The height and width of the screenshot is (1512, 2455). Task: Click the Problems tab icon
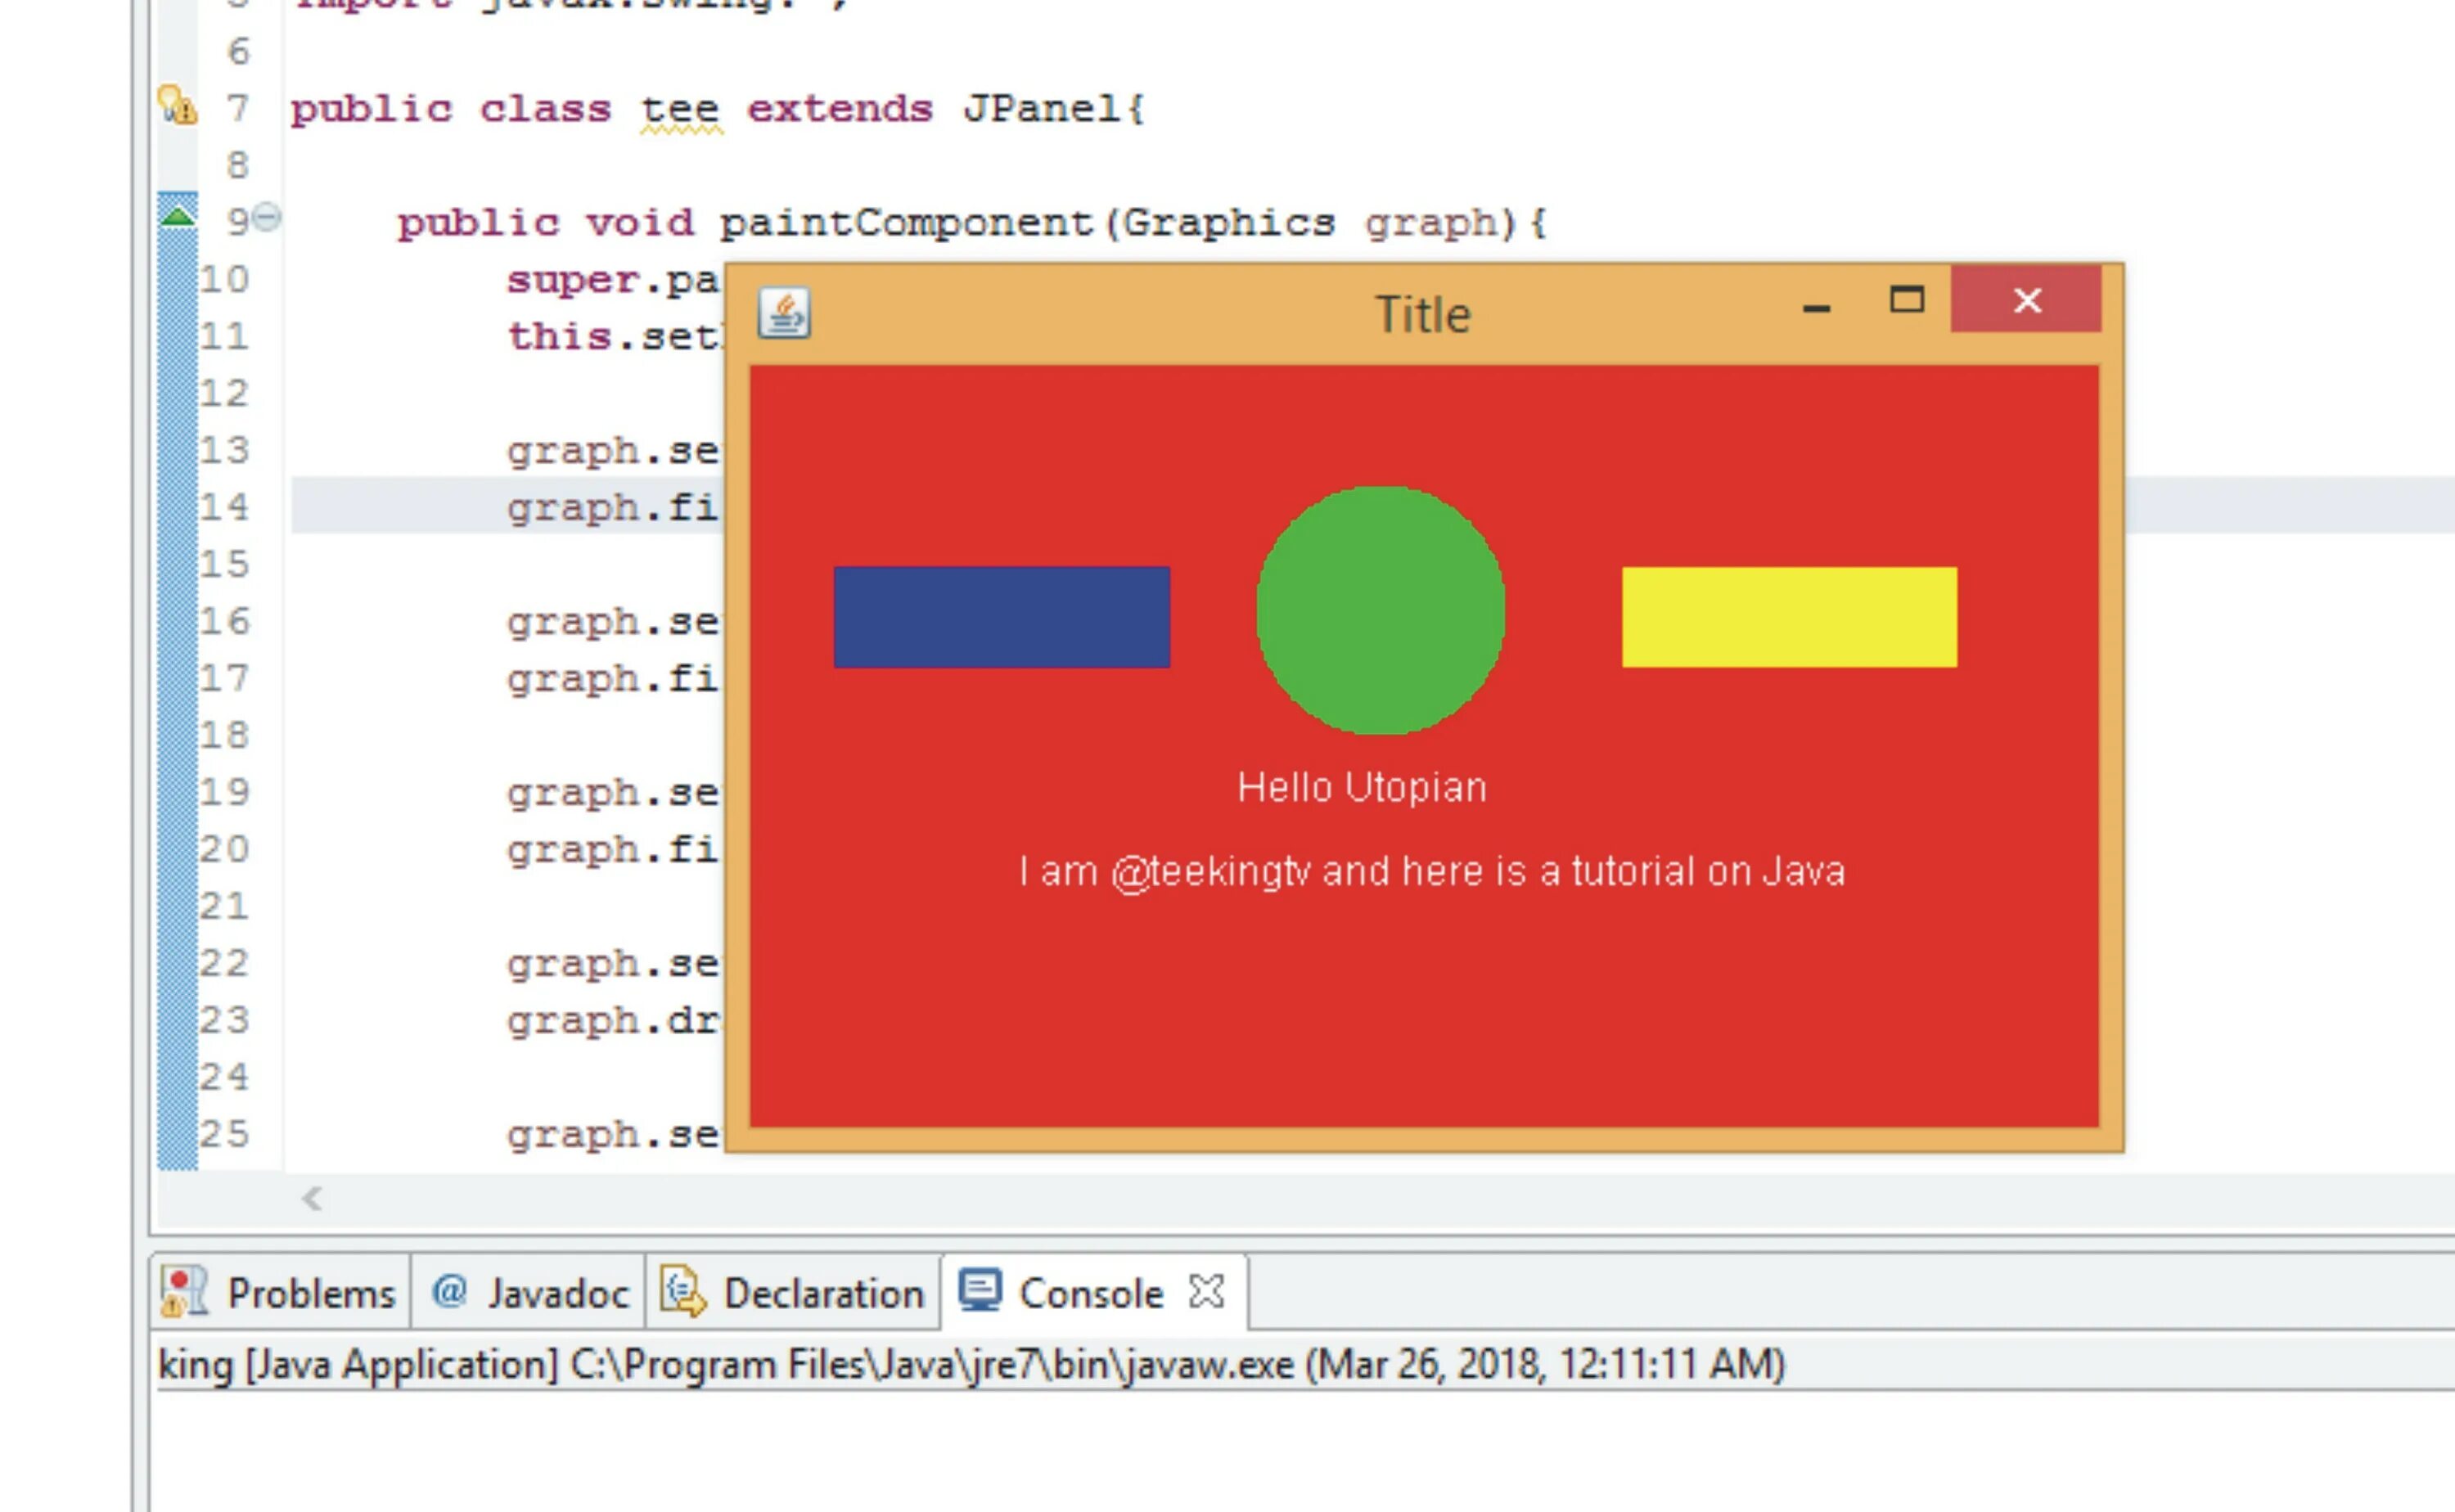[x=184, y=1292]
